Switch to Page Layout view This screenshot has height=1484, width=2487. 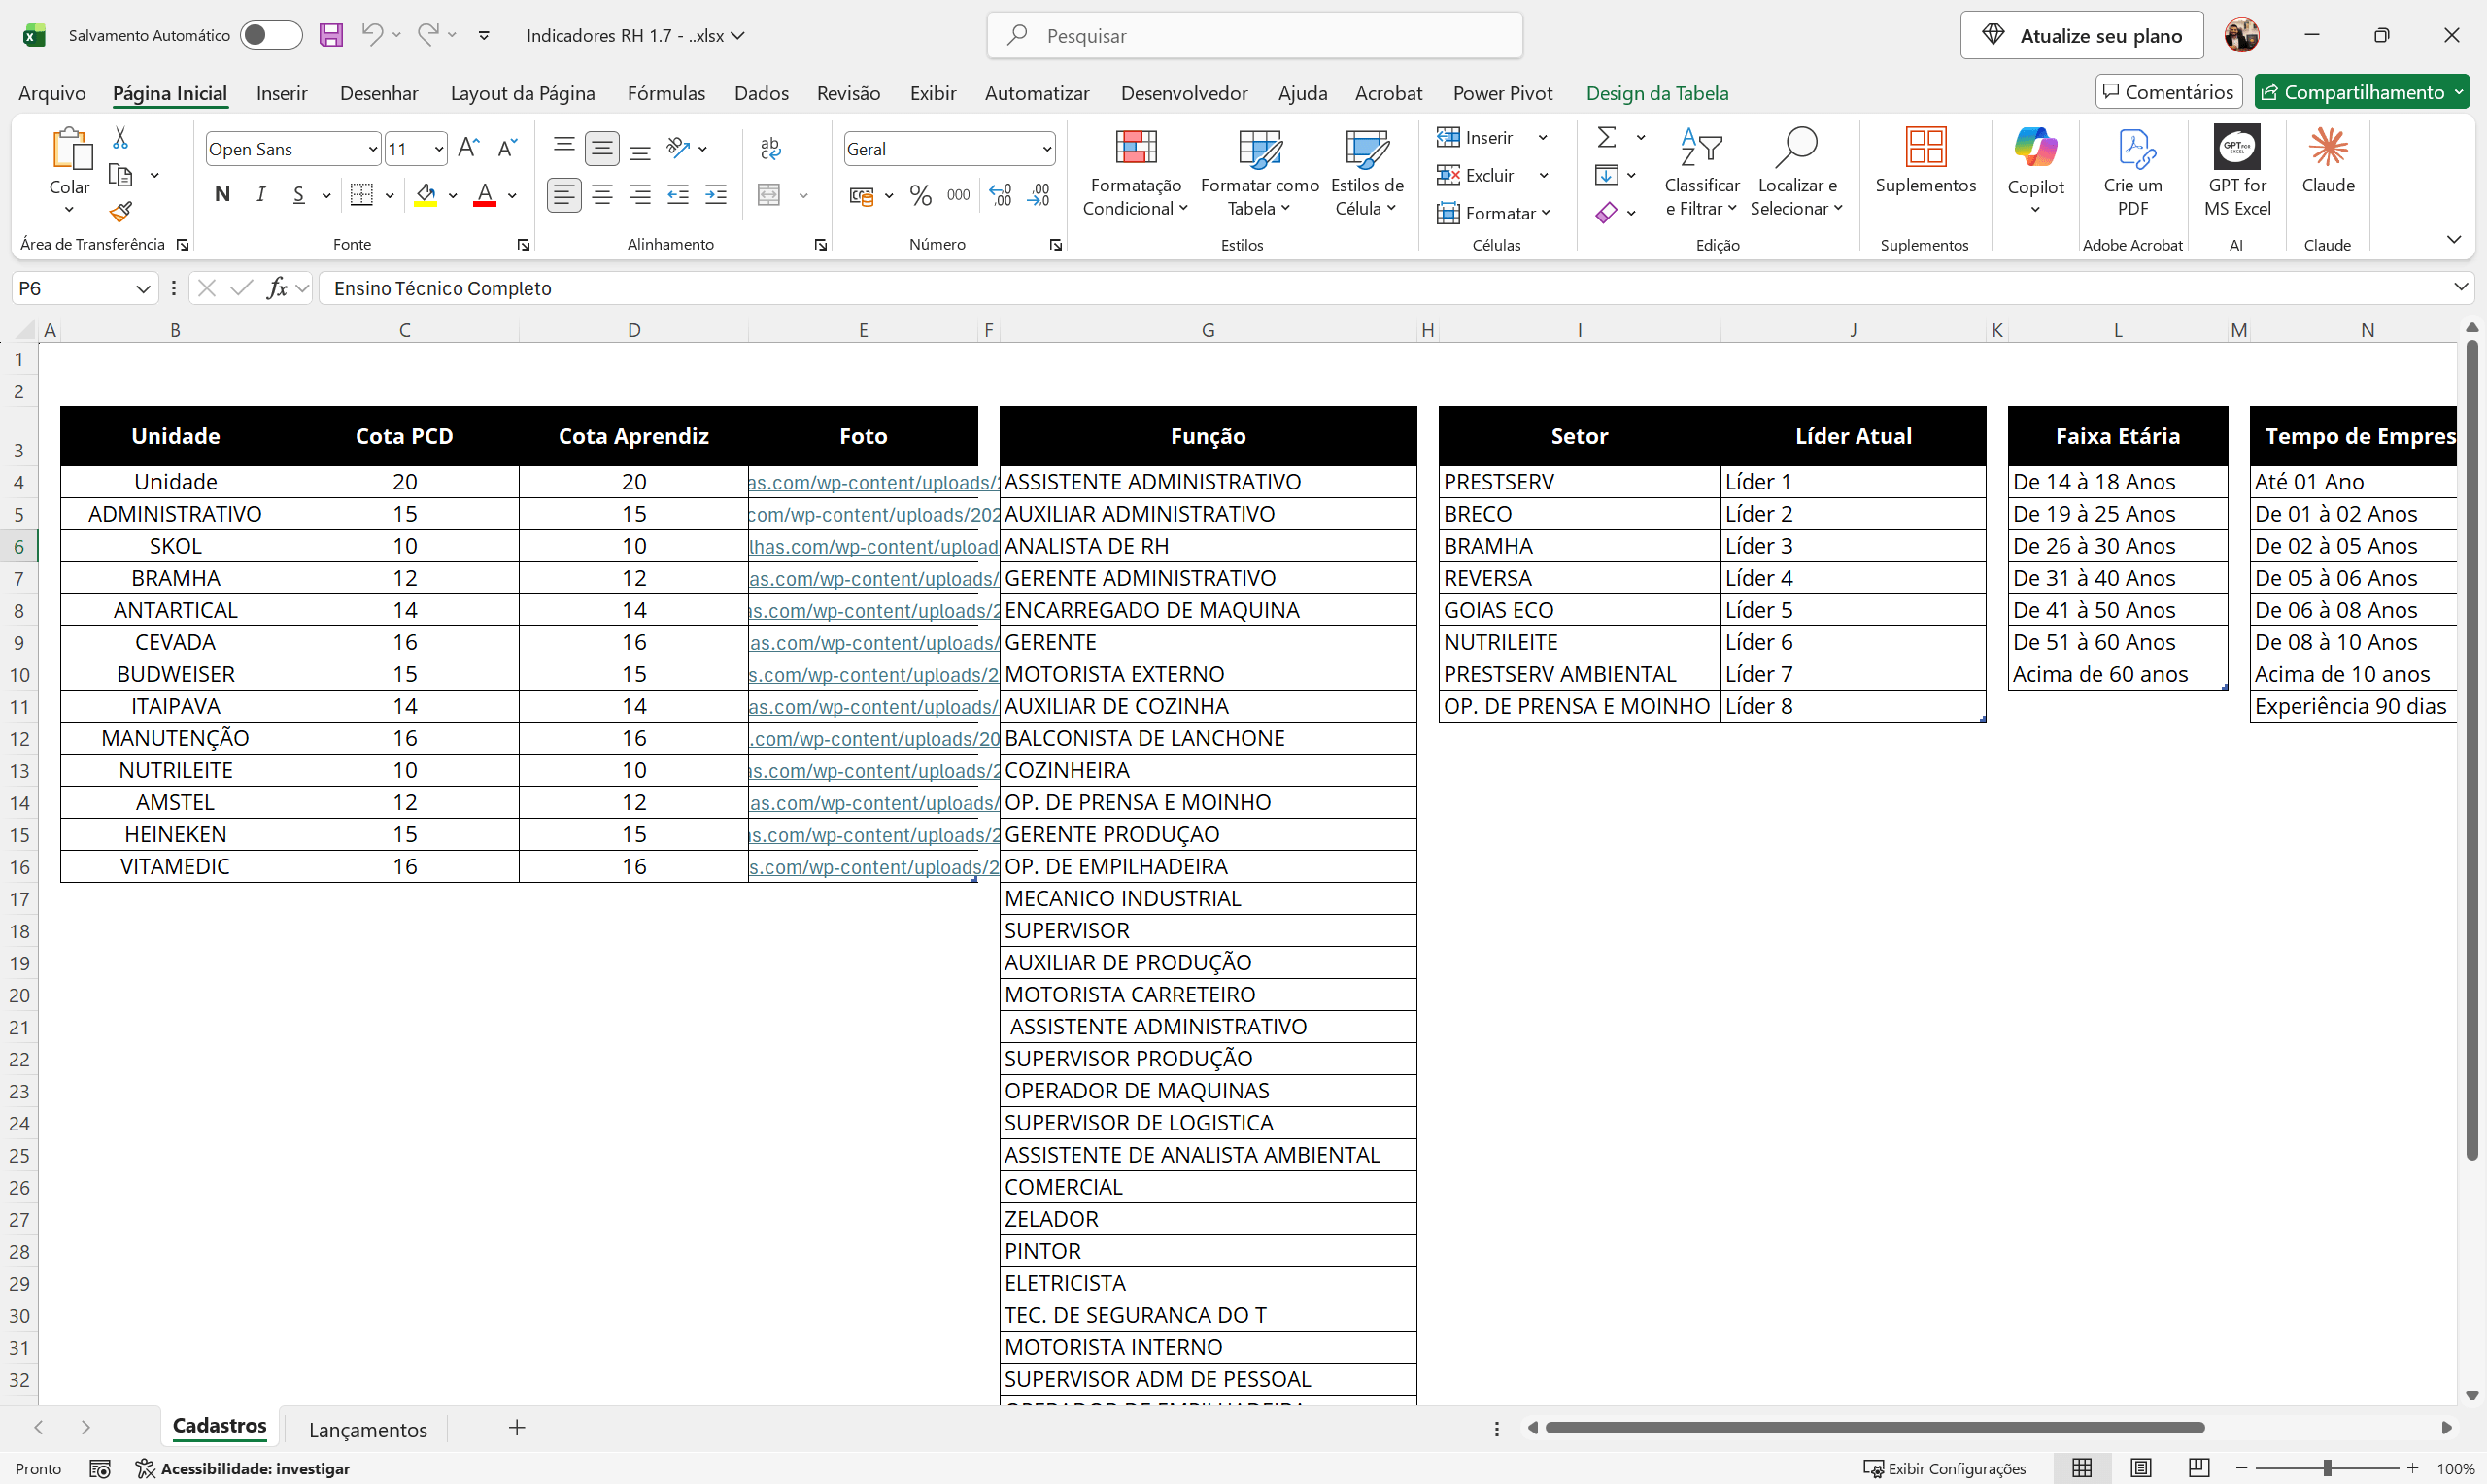[x=2140, y=1467]
